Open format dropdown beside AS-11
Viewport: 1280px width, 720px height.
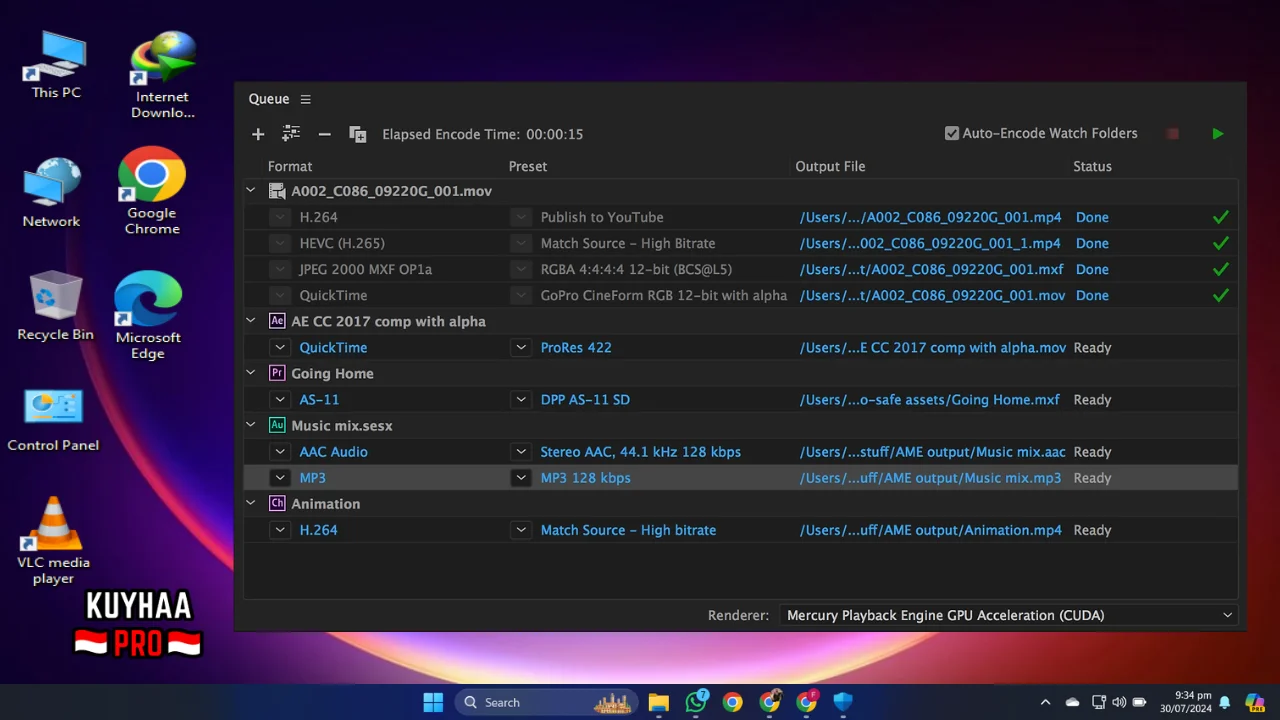pyautogui.click(x=280, y=399)
